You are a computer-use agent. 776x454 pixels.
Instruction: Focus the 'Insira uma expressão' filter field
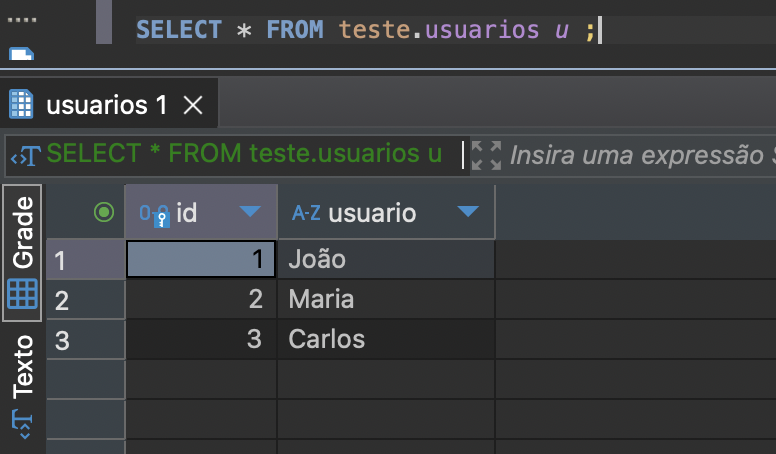click(x=642, y=155)
